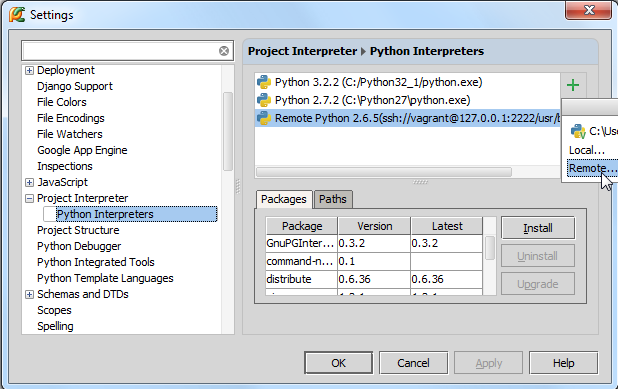Click the horizontal scrollbar of interpreters list
618x389 pixels.
pos(384,172)
